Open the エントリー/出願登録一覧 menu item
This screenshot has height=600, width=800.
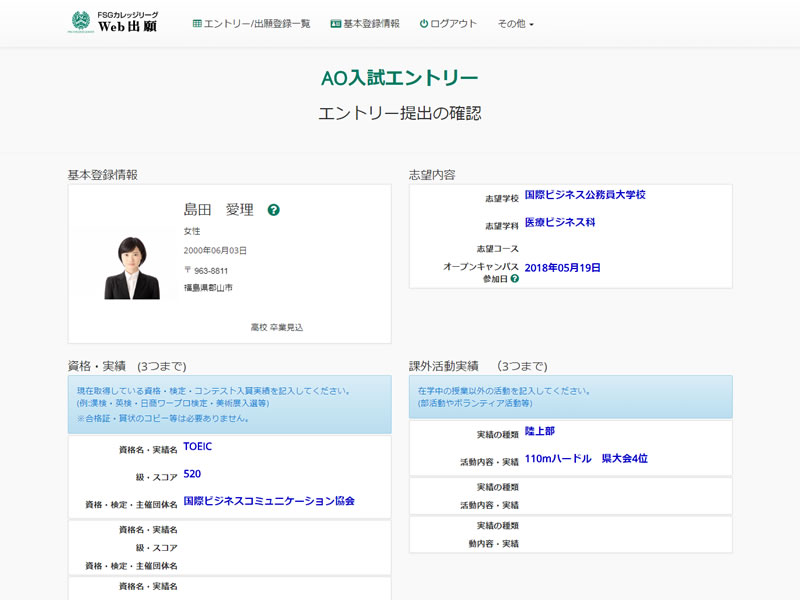click(x=257, y=23)
